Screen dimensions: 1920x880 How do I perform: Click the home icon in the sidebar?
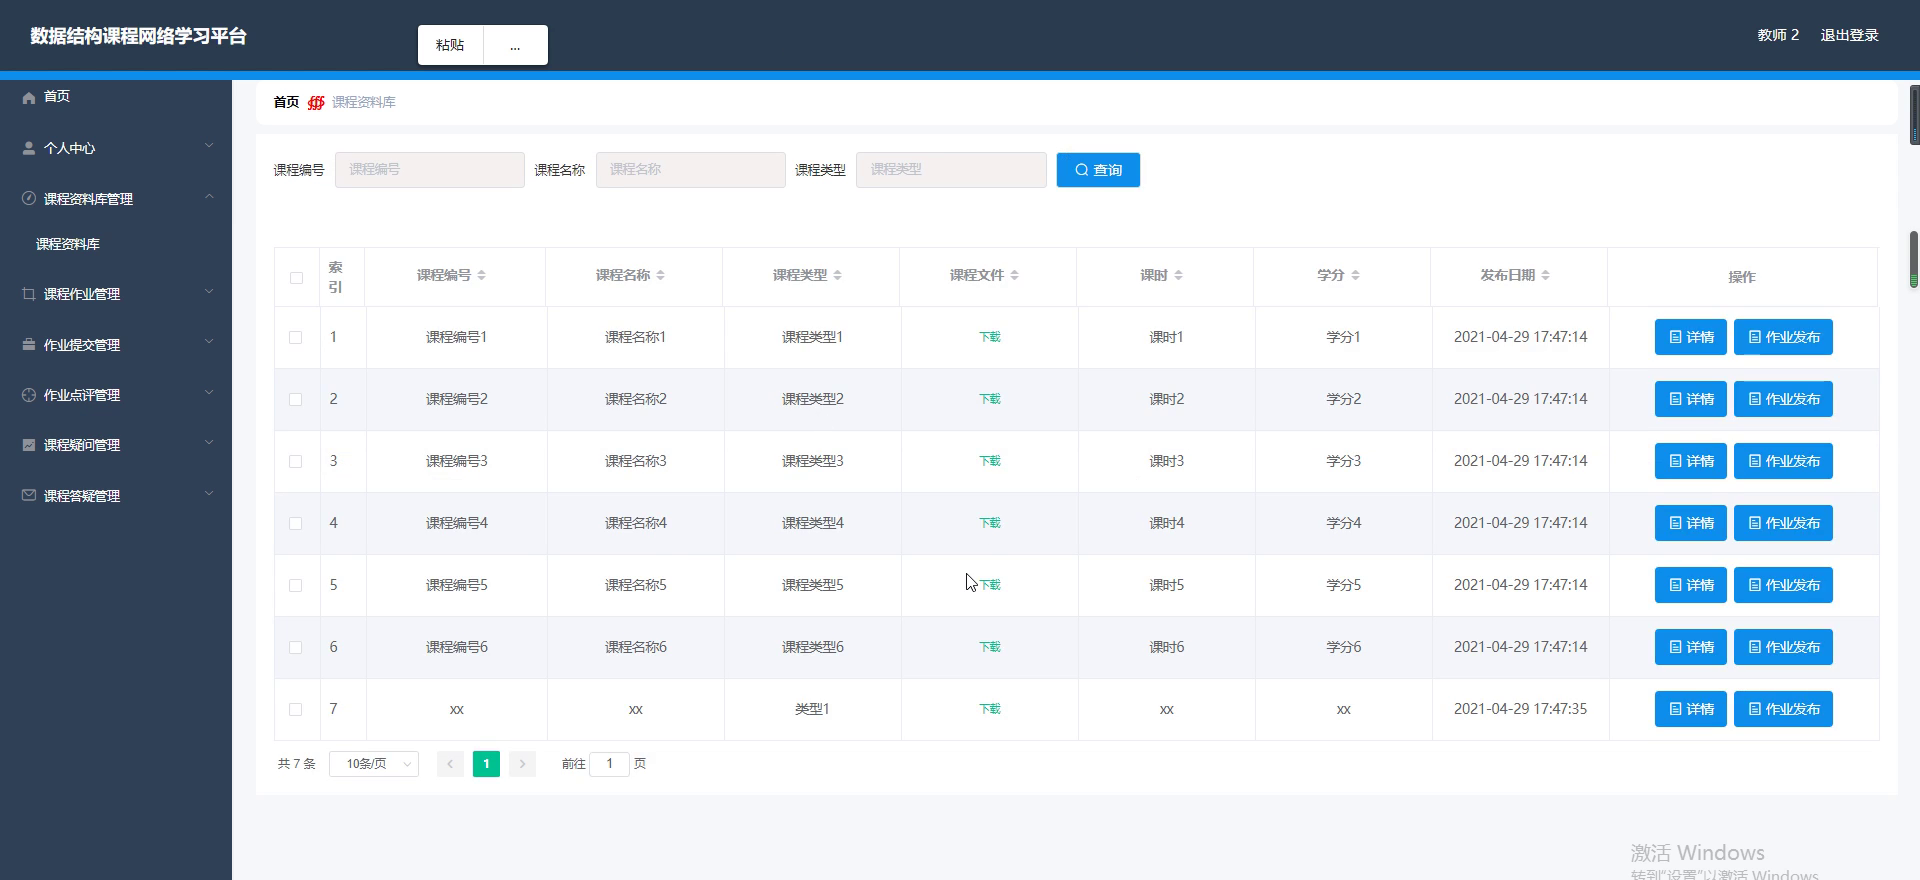[29, 97]
